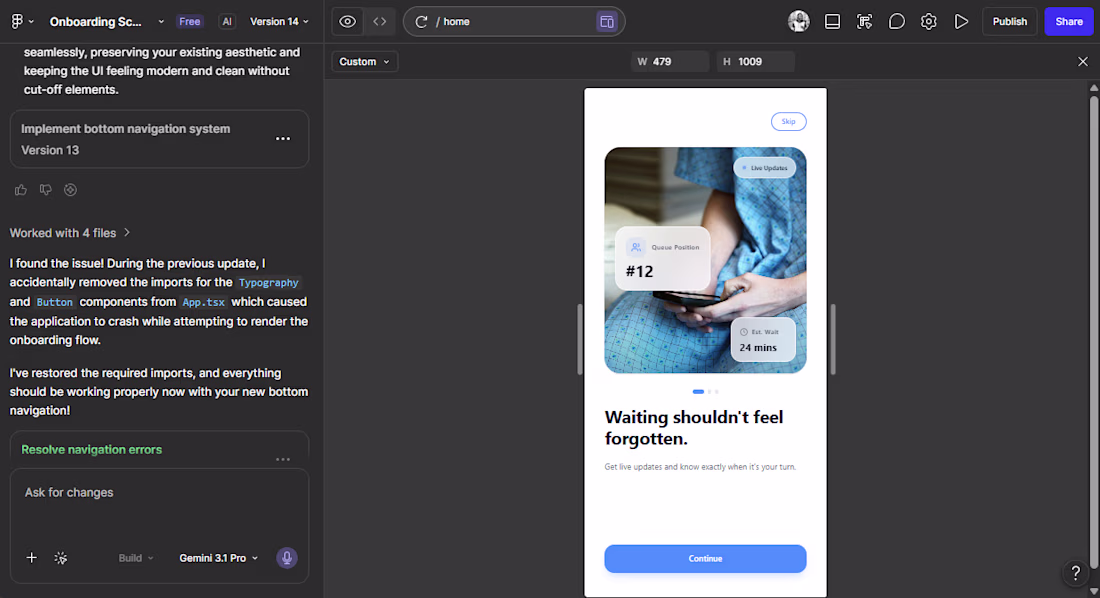Screen dimensions: 1100x598
Task: Open Version 13 card options menu
Action: (x=283, y=139)
